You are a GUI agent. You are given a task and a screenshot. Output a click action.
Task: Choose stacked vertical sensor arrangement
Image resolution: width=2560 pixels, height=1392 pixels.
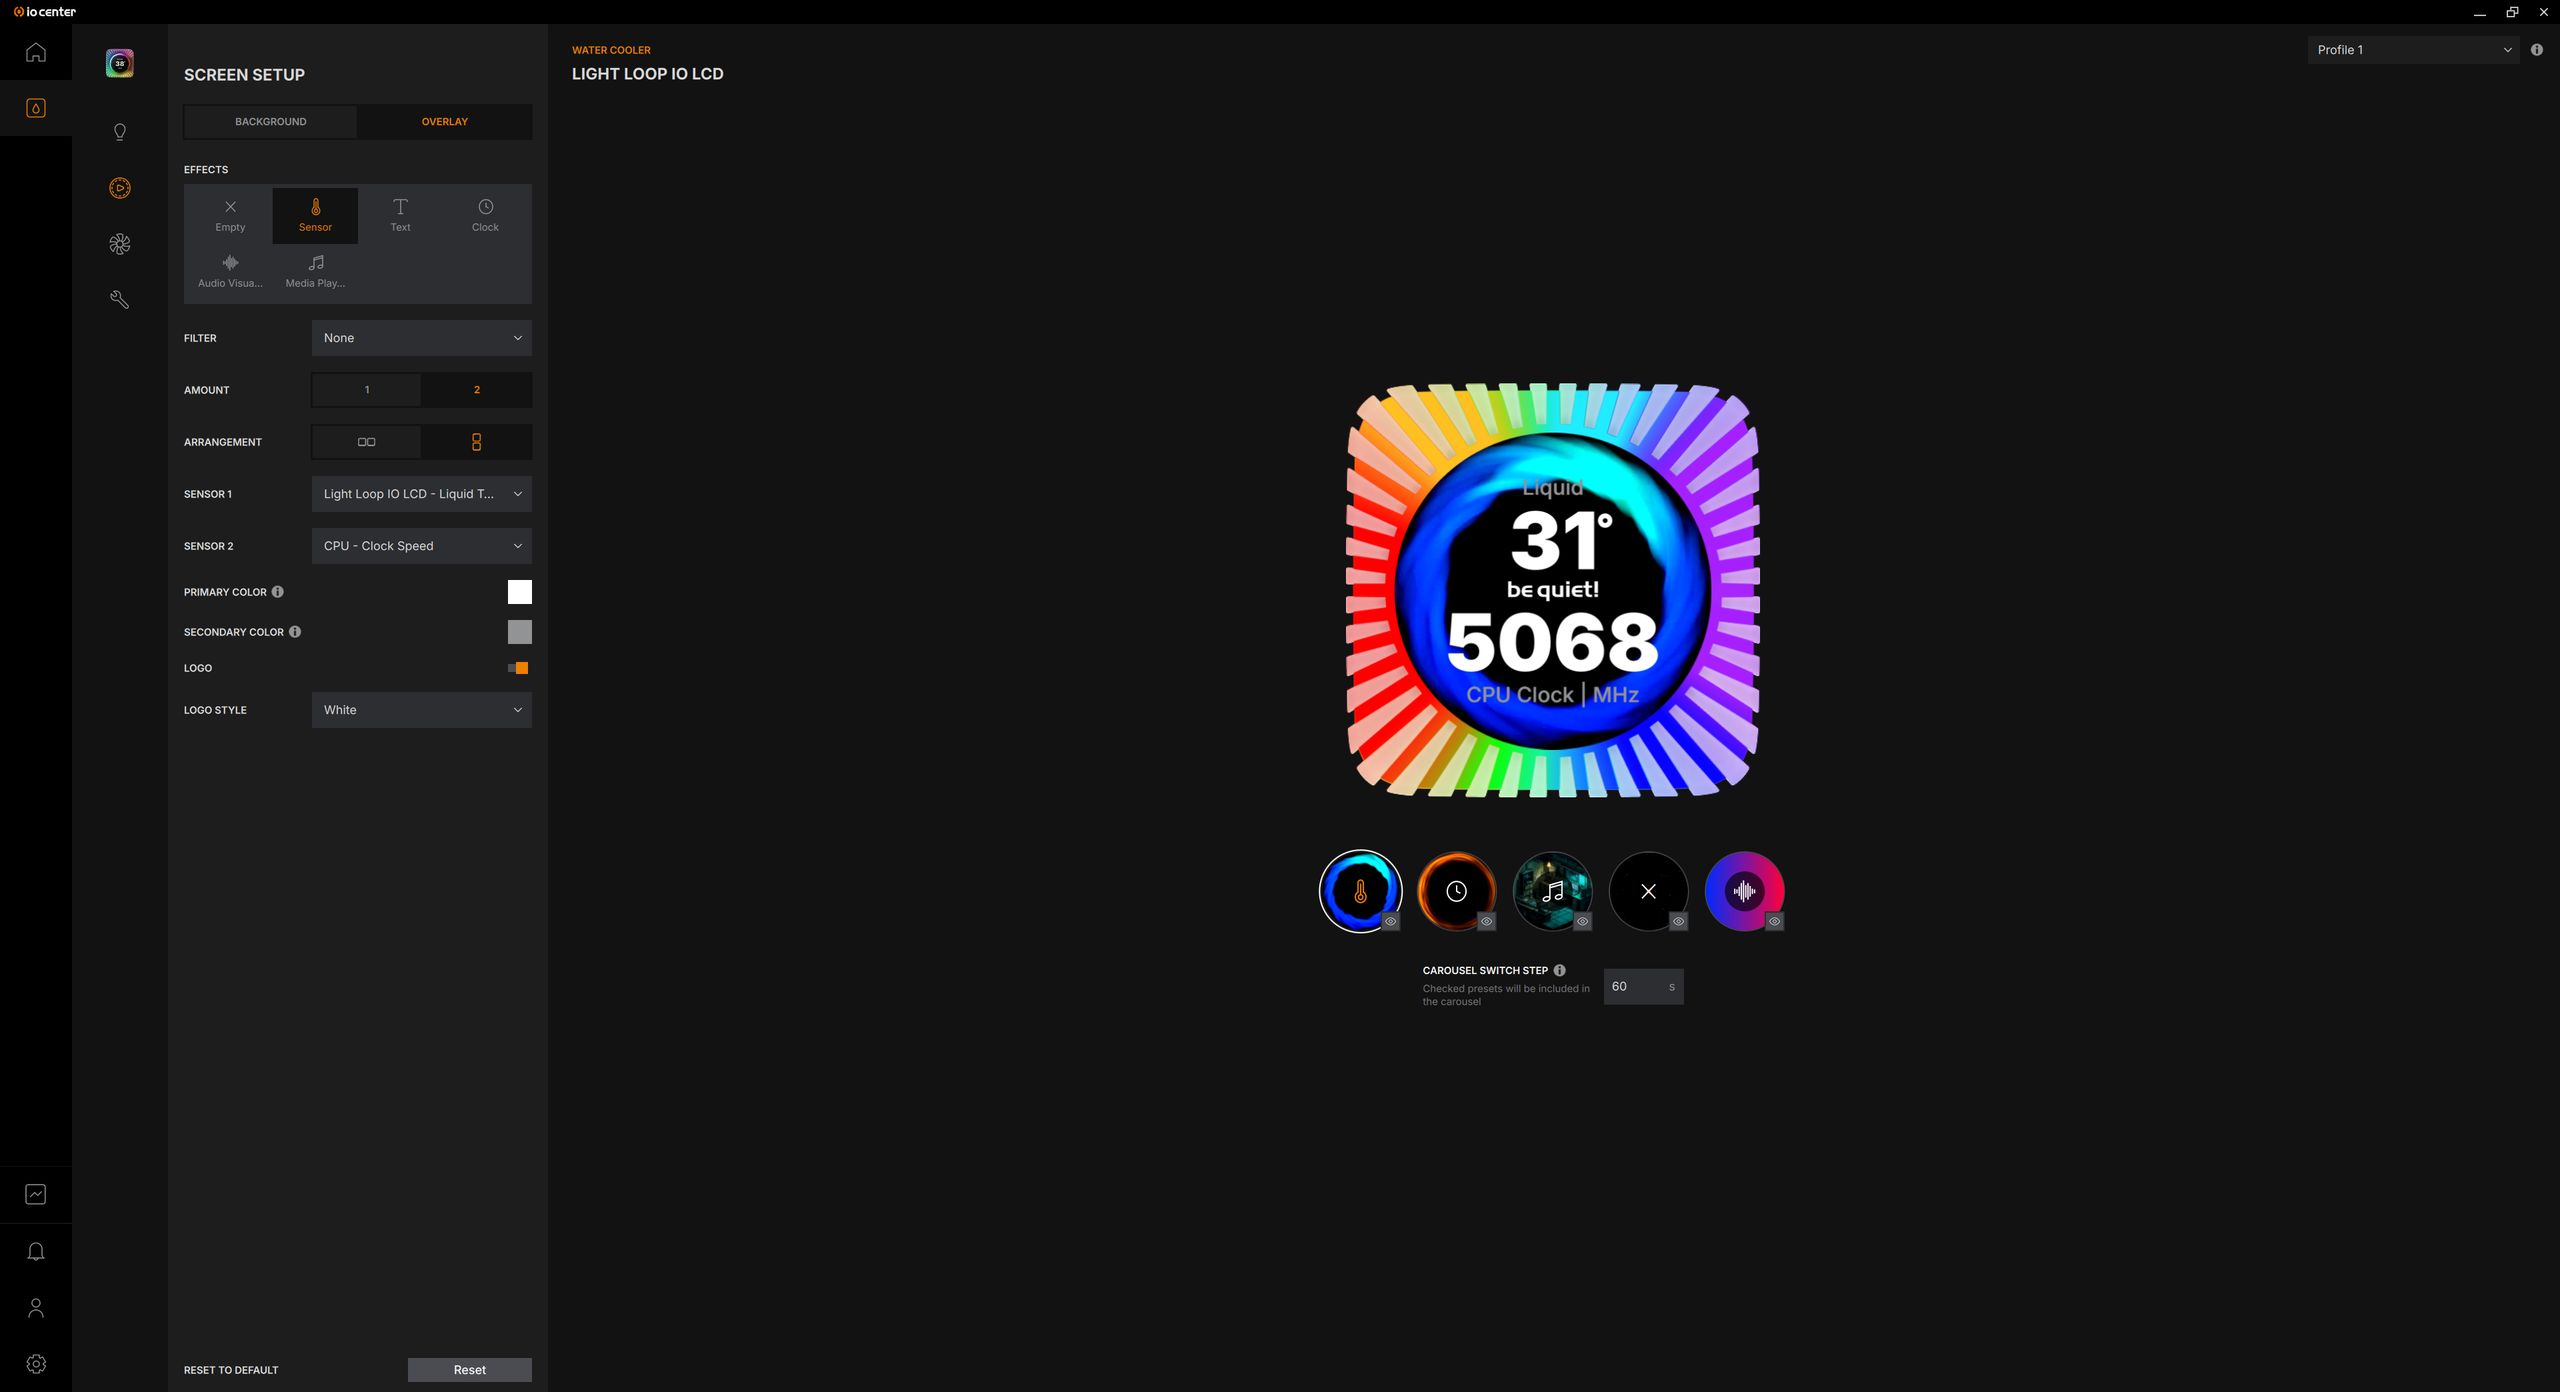pyautogui.click(x=477, y=442)
